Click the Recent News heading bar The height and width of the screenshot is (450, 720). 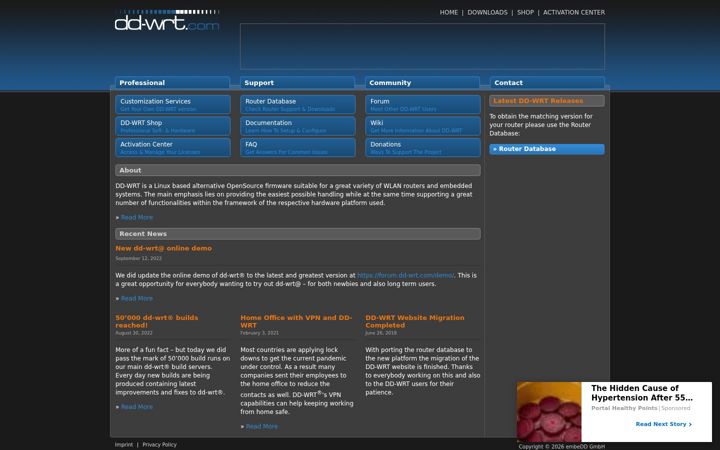click(298, 234)
